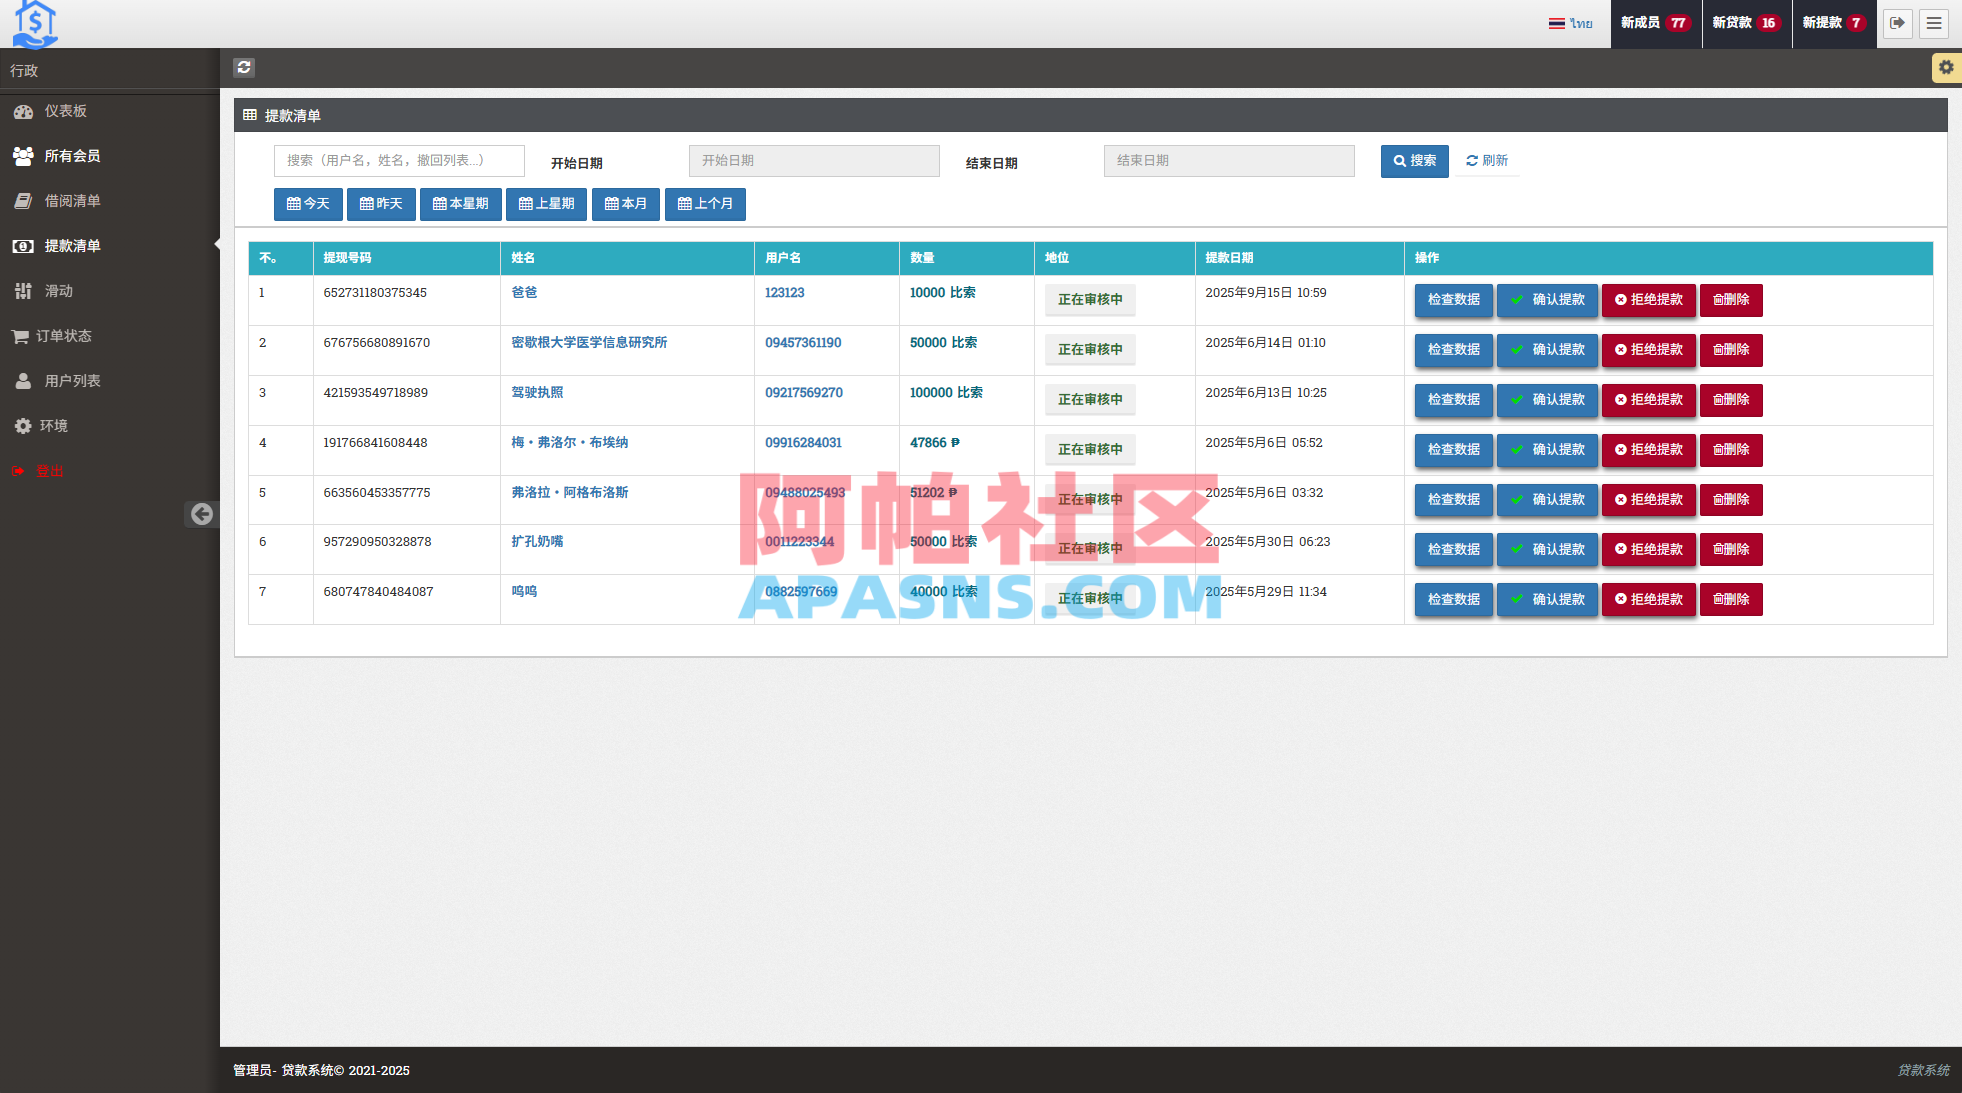
Task: Select 滑动 in the sidebar
Action: [x=60, y=291]
